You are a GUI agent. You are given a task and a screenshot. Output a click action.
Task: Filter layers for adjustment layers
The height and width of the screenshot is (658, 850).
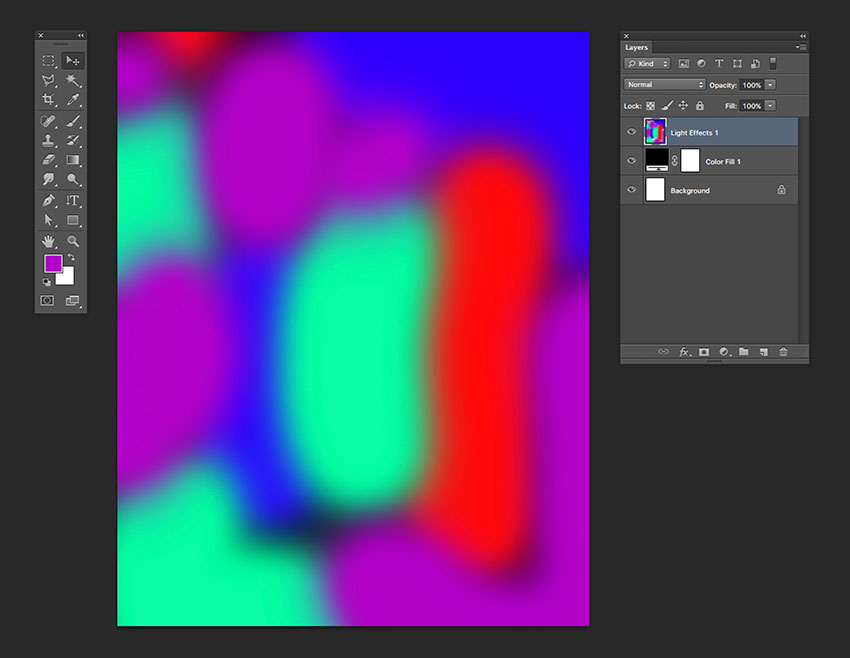701,63
